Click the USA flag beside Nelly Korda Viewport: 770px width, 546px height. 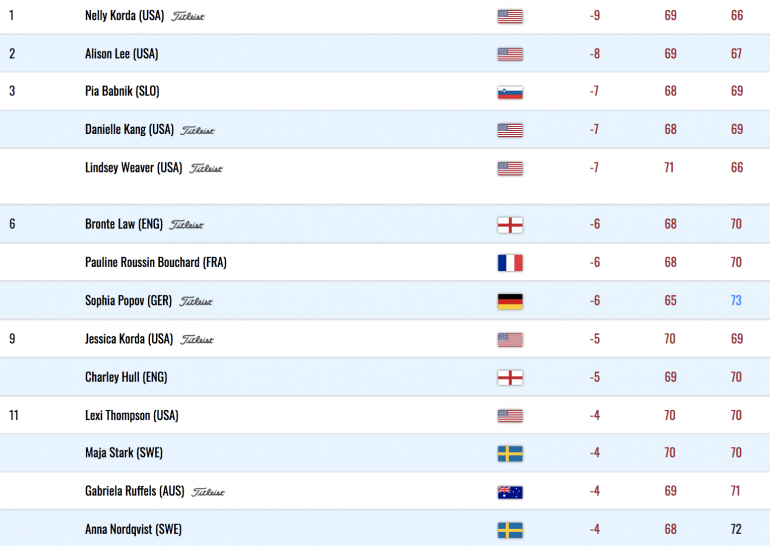click(x=510, y=16)
